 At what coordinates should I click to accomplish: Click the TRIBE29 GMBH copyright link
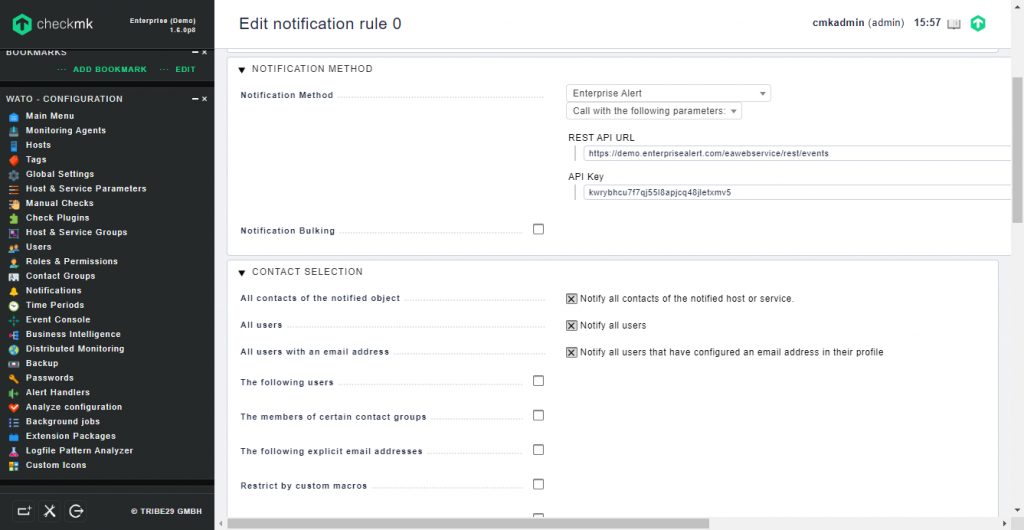click(166, 512)
